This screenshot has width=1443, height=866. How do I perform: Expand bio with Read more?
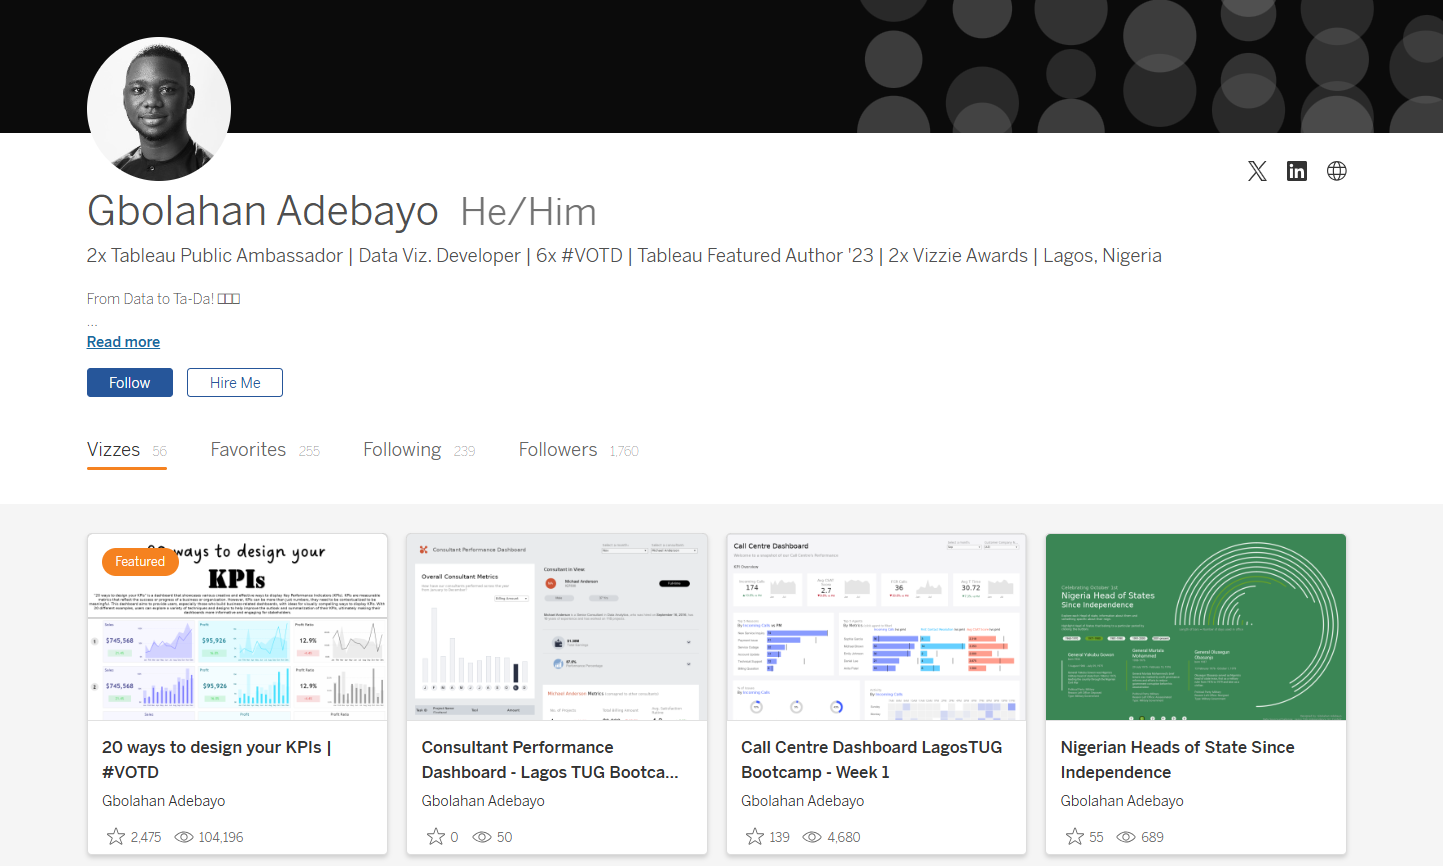[x=123, y=342]
